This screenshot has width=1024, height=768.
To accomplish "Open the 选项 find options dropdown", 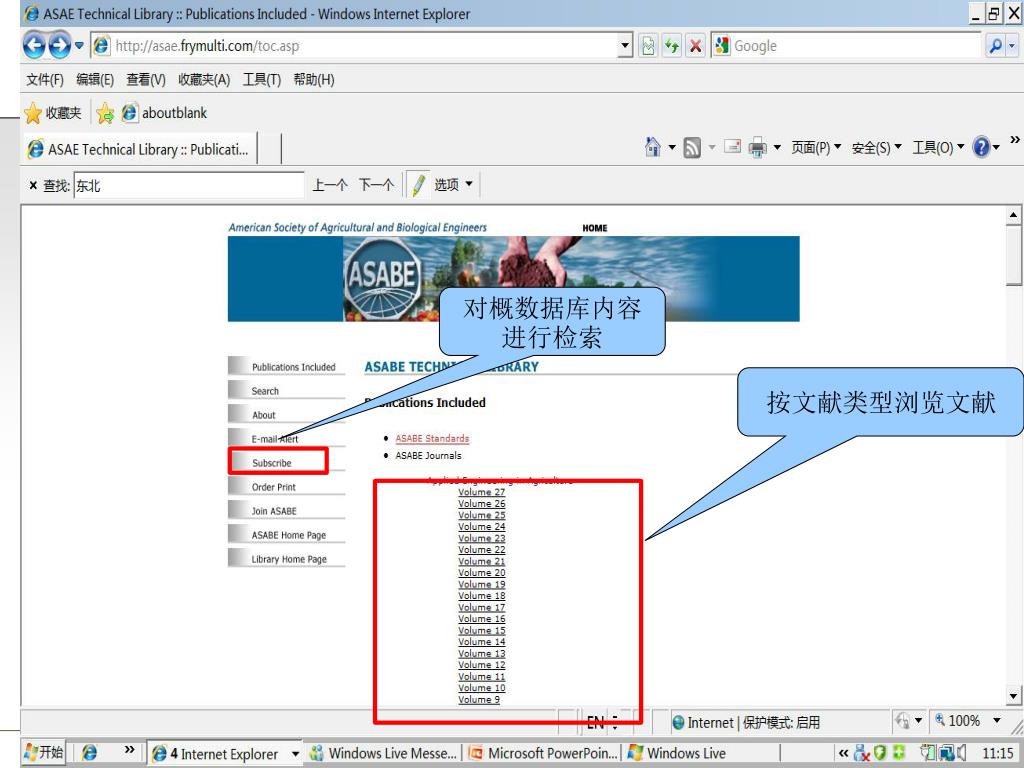I will [453, 185].
